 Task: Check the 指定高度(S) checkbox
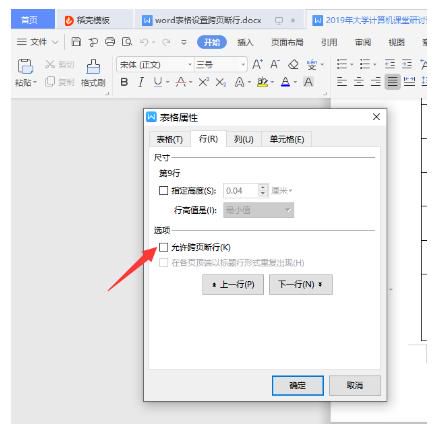(x=163, y=191)
